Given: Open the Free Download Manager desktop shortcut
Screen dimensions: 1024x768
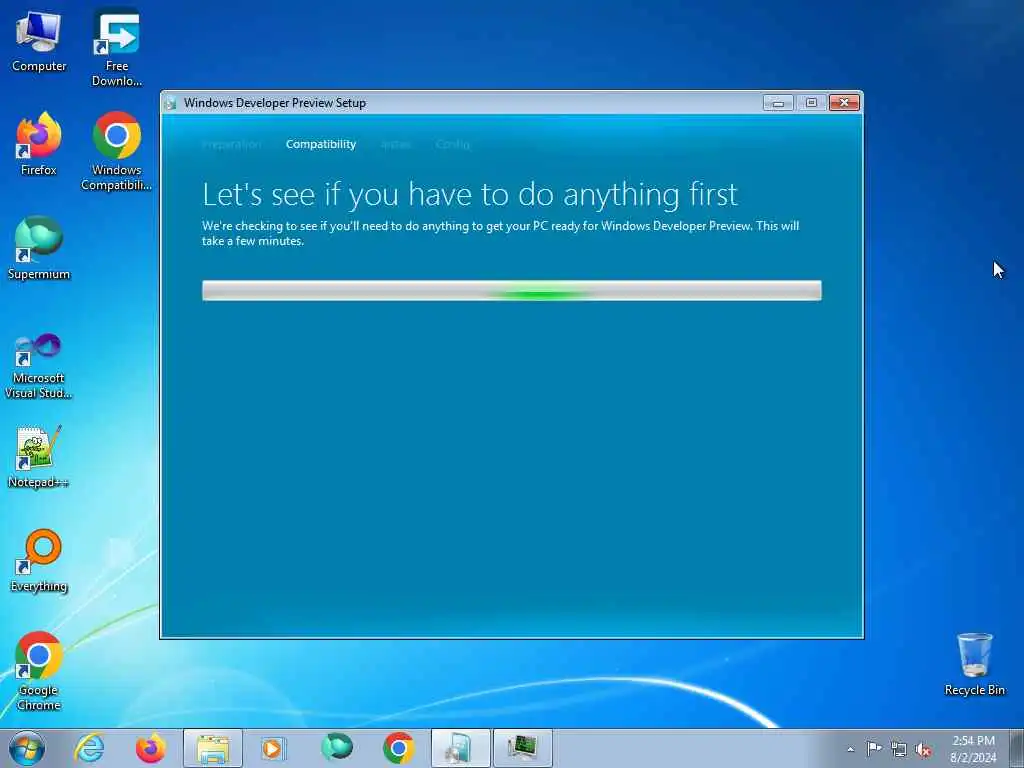Looking at the screenshot, I should point(116,47).
